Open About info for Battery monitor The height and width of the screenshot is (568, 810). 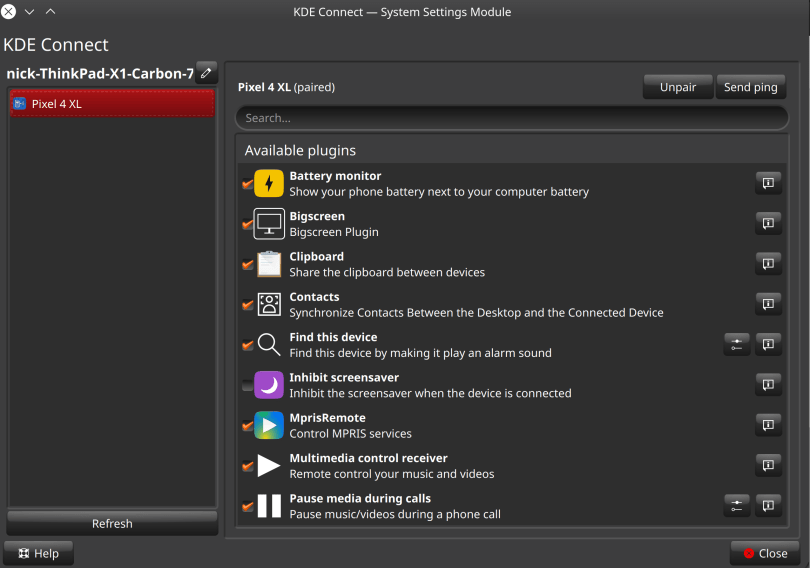(768, 183)
